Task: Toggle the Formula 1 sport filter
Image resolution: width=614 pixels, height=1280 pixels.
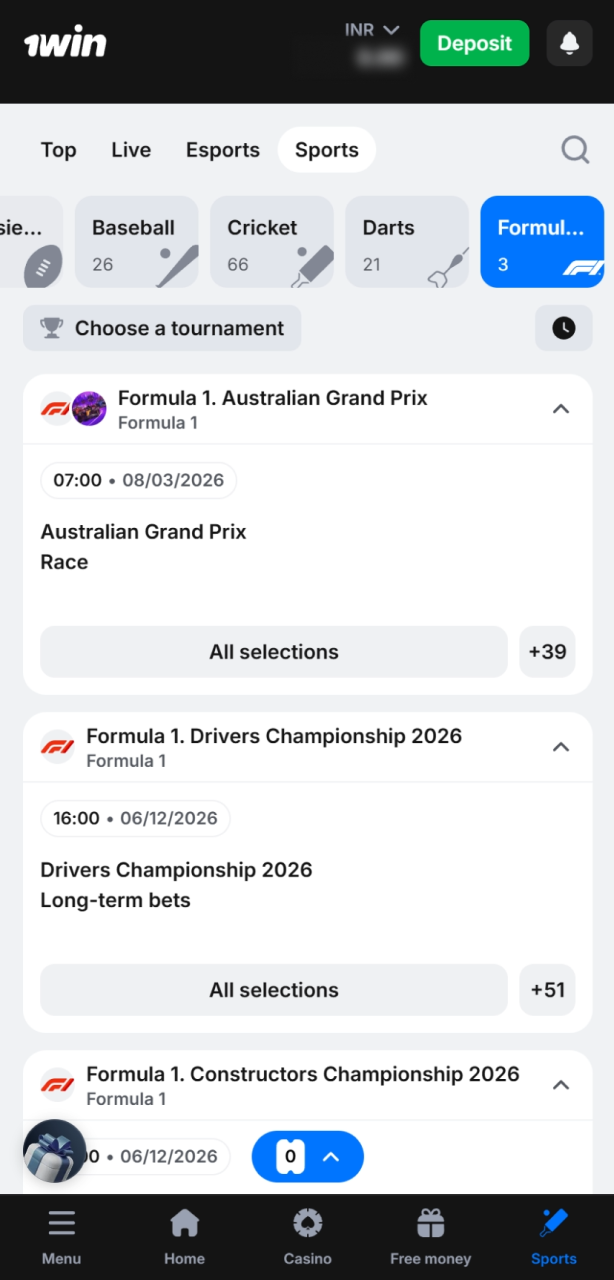Action: 541,241
